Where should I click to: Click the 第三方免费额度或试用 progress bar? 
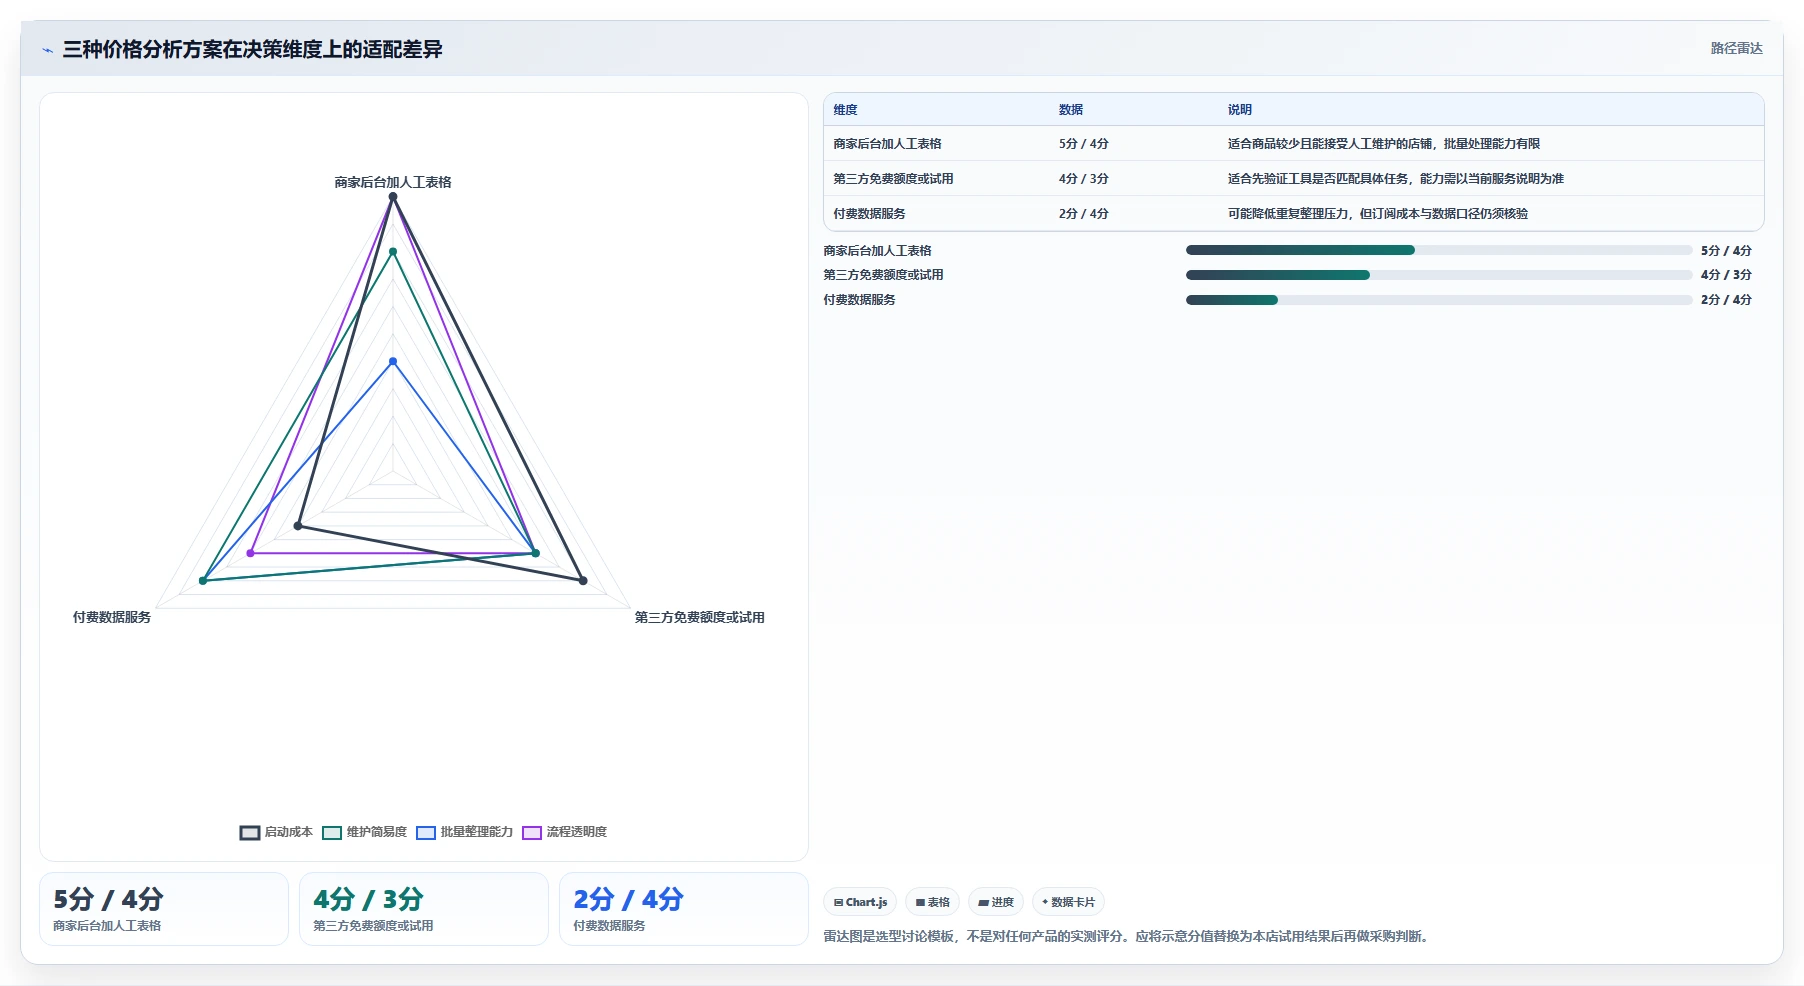click(x=1439, y=275)
